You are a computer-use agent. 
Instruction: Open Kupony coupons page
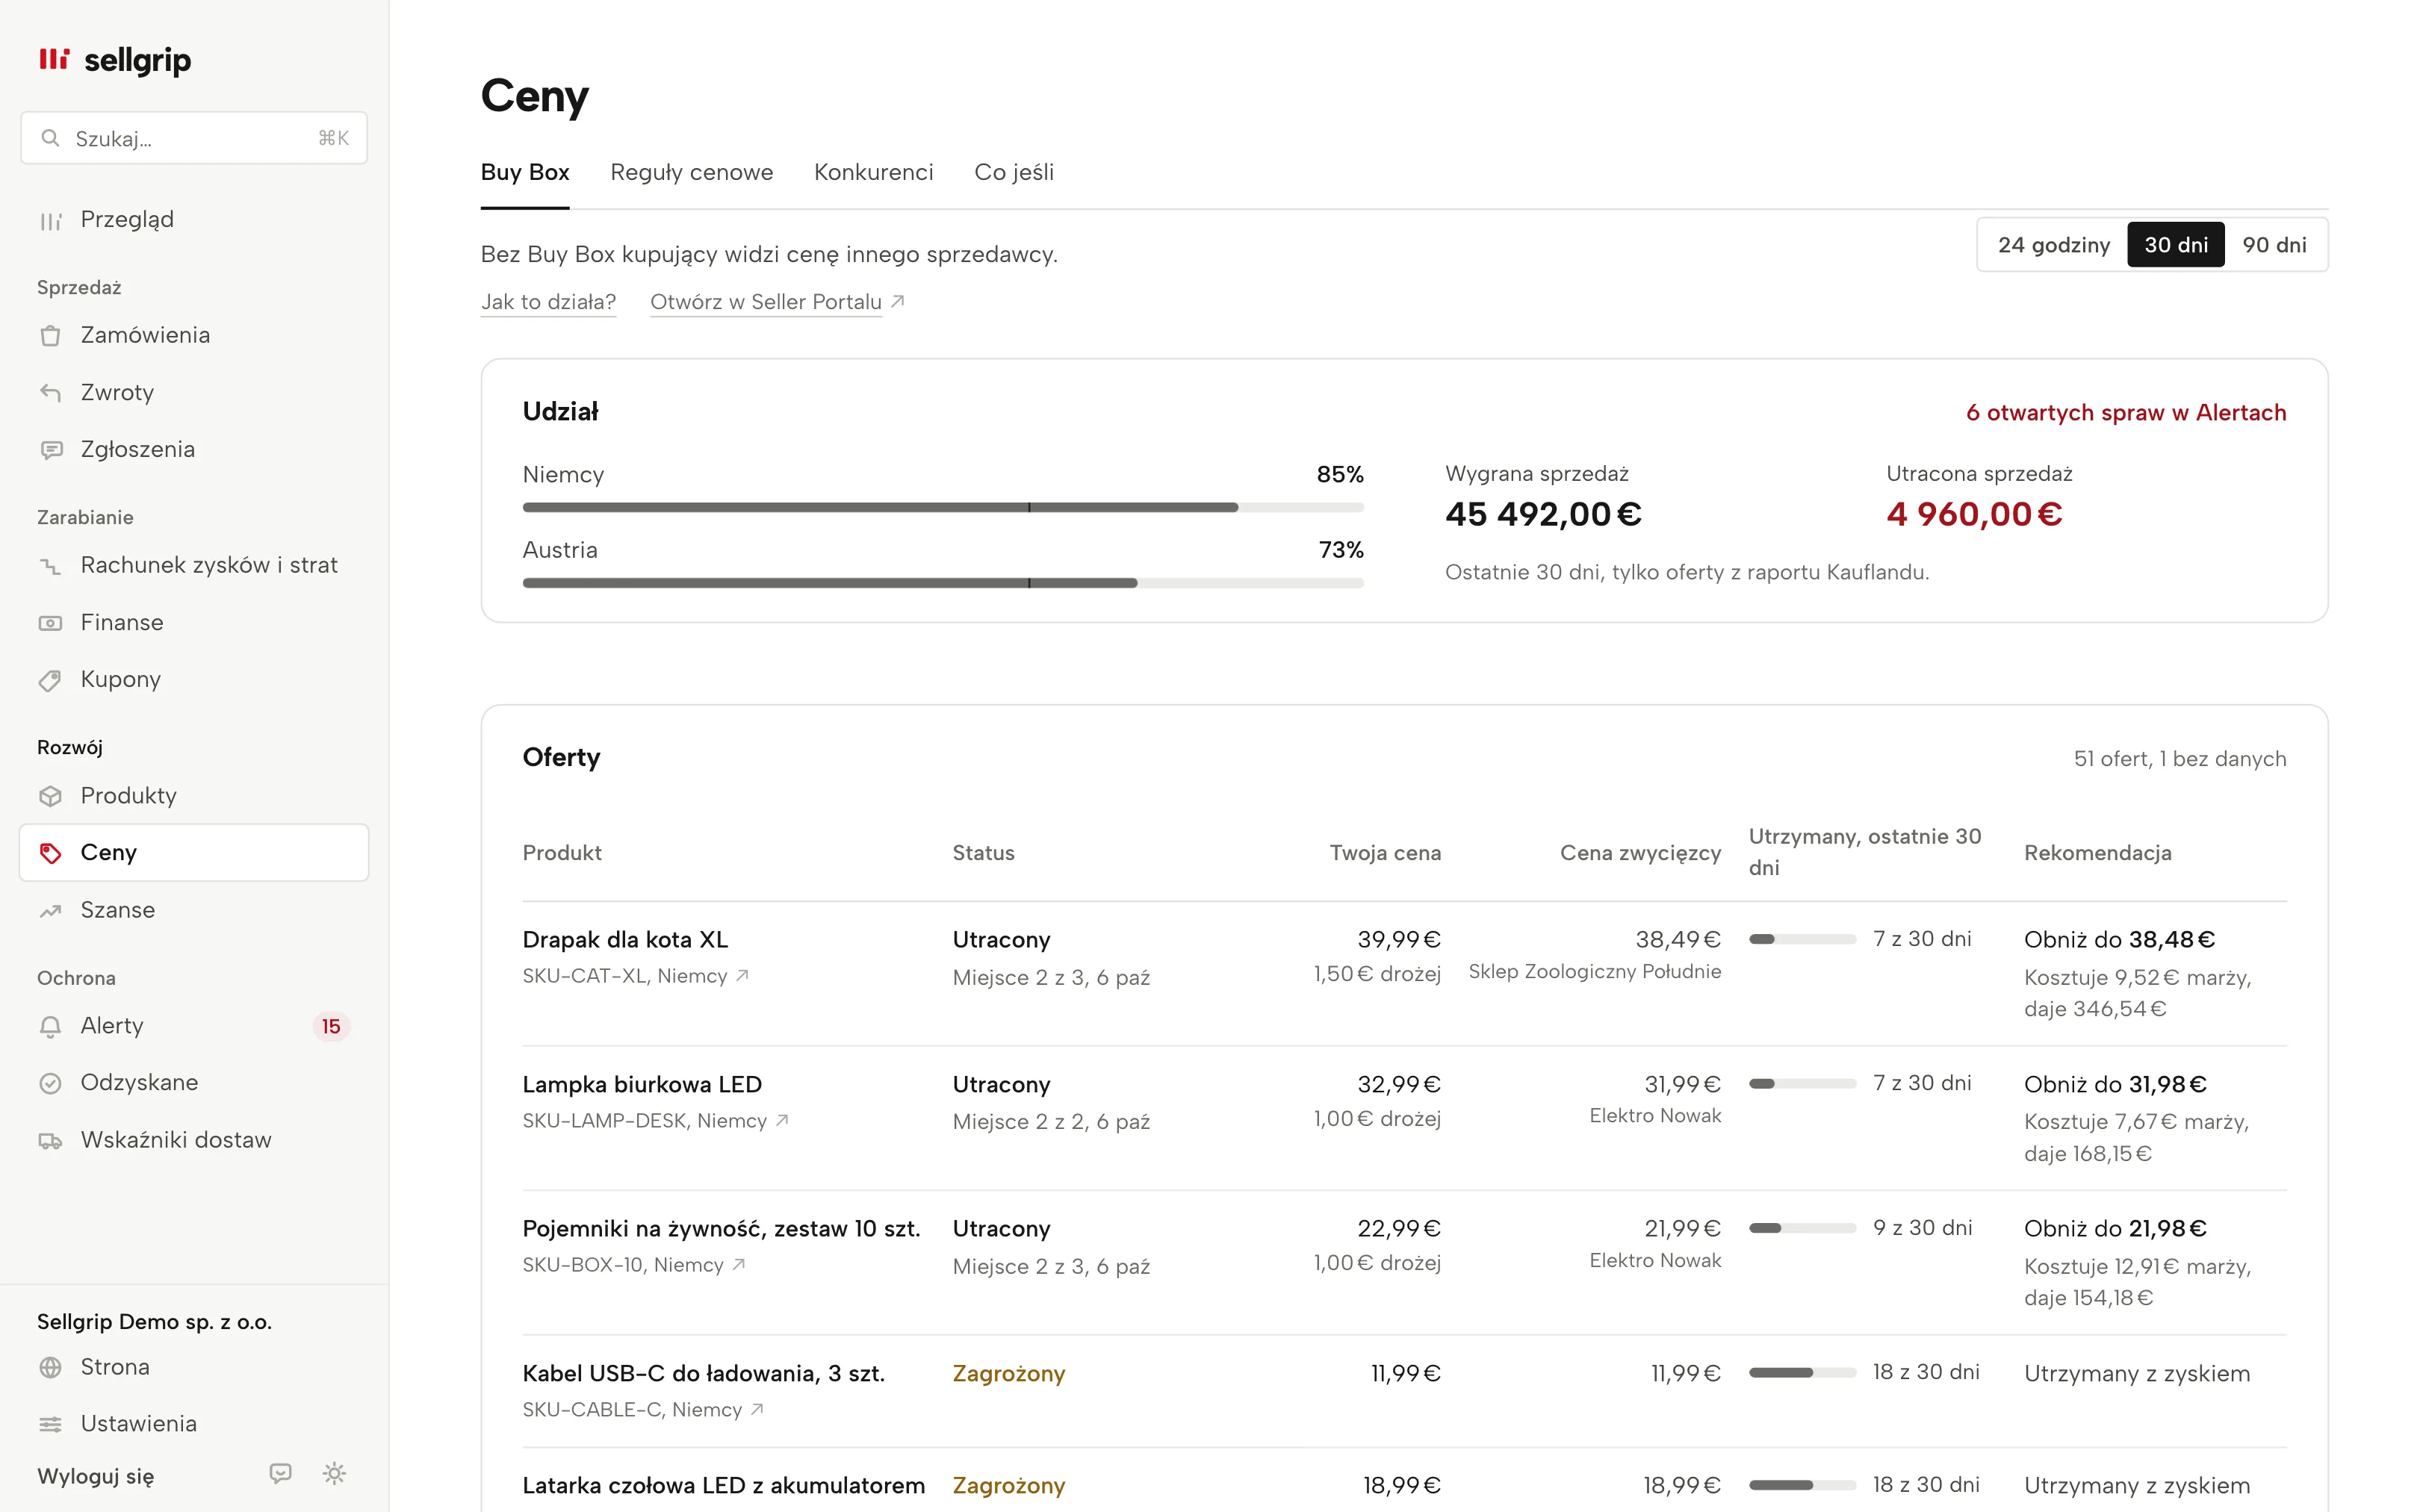[194, 679]
